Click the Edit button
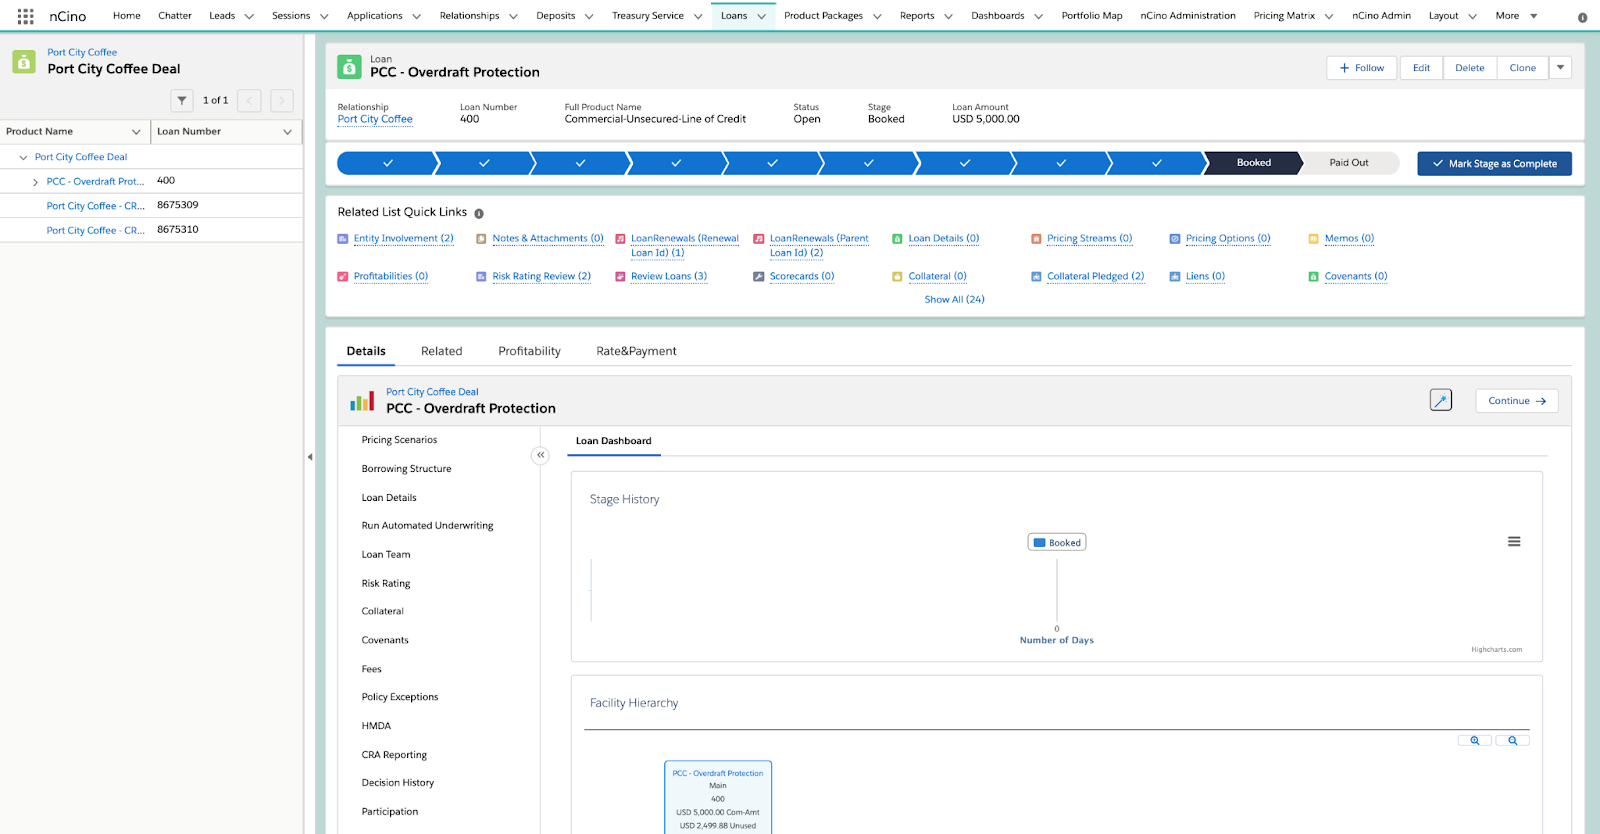The height and width of the screenshot is (834, 1600). [1421, 68]
